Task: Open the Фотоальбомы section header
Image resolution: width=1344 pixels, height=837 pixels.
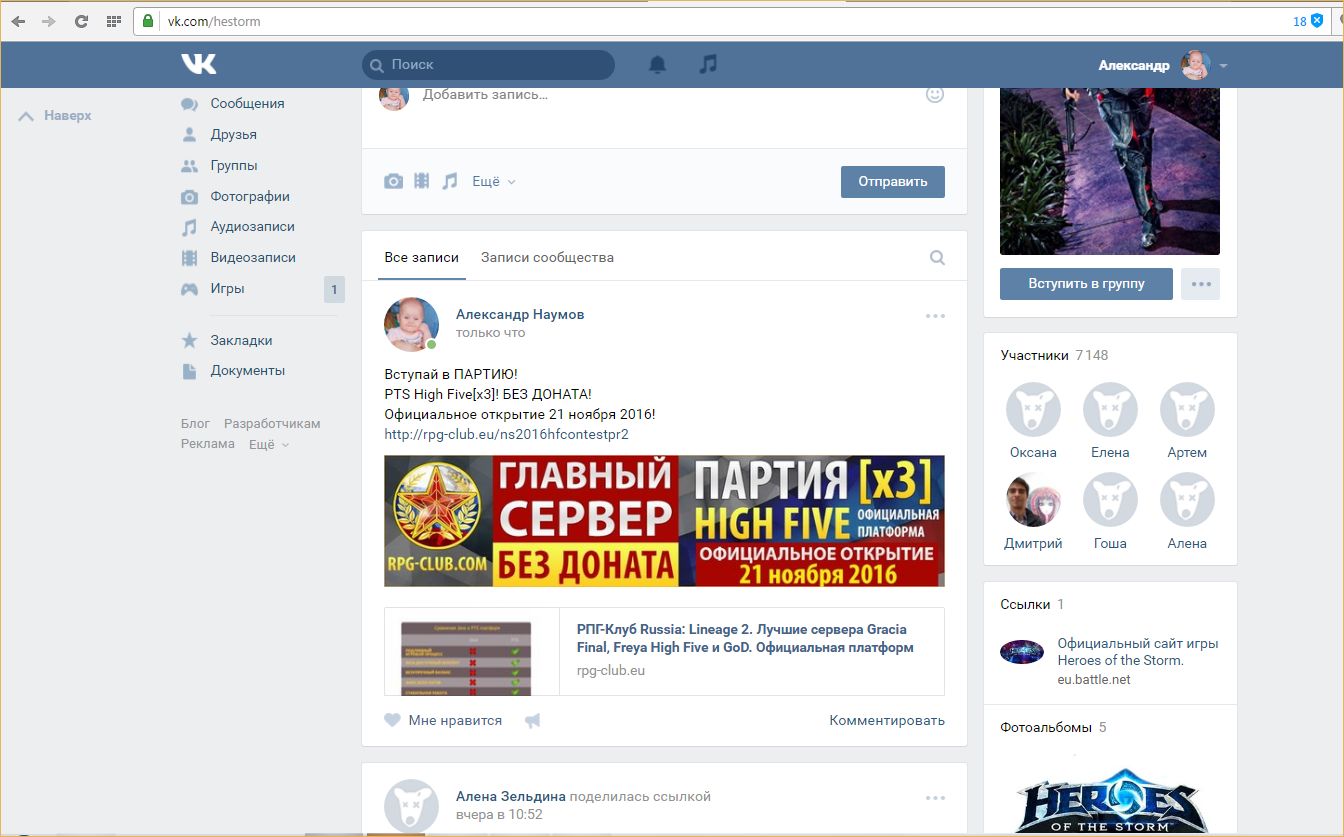Action: (x=1053, y=727)
